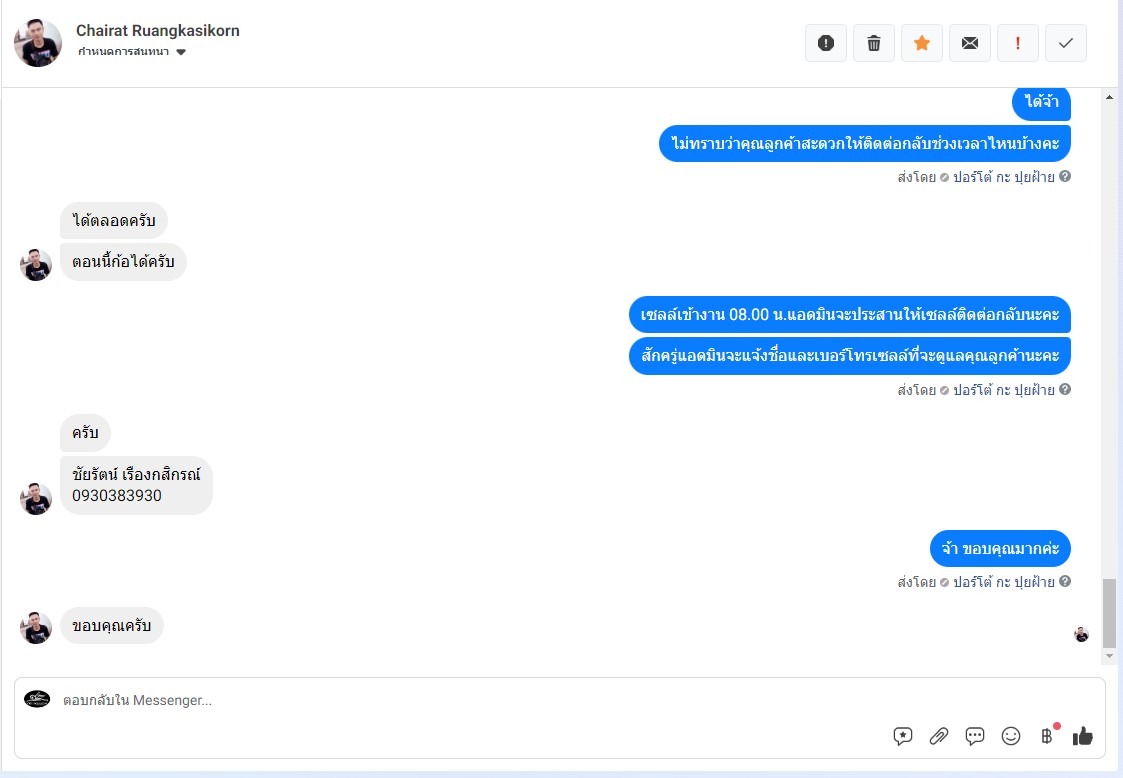This screenshot has height=778, width=1123.
Task: Toggle the orange star follow-up flag
Action: (922, 43)
